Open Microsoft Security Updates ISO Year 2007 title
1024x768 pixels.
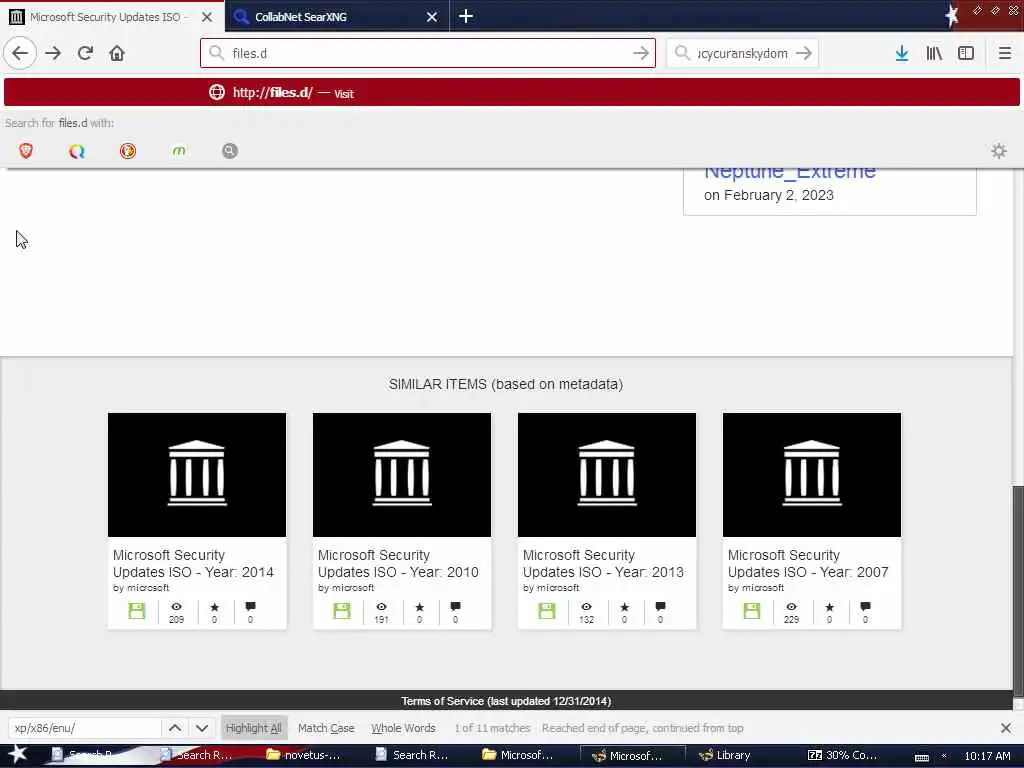(x=808, y=564)
